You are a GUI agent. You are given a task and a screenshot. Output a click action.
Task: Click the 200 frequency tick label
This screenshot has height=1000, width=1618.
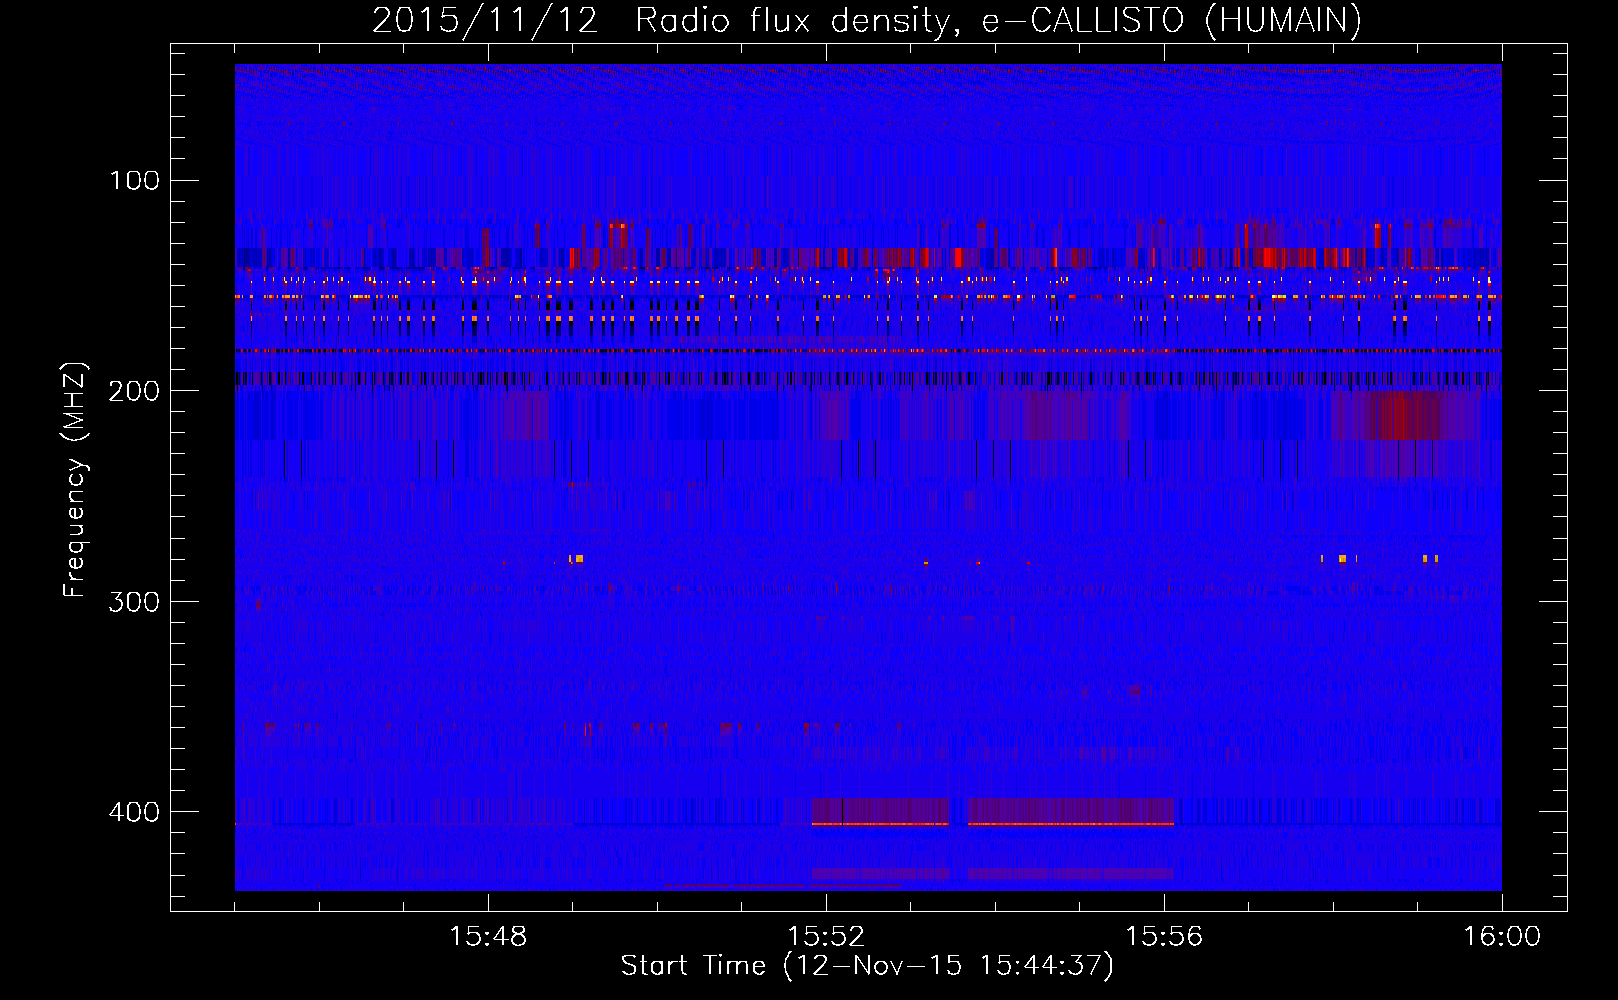(x=135, y=391)
